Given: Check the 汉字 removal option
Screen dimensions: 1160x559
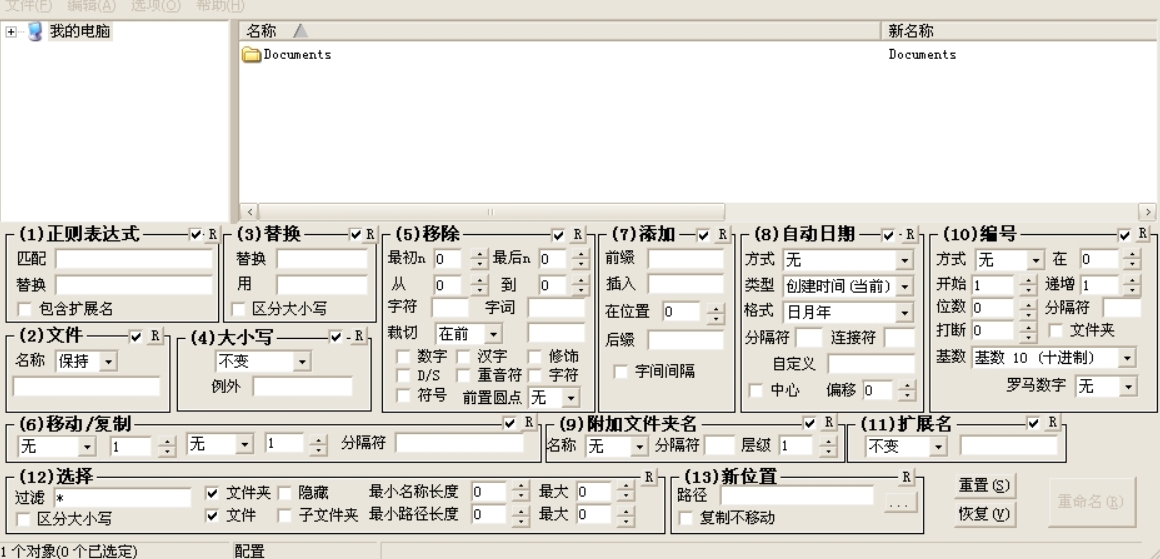Looking at the screenshot, I should tap(463, 357).
